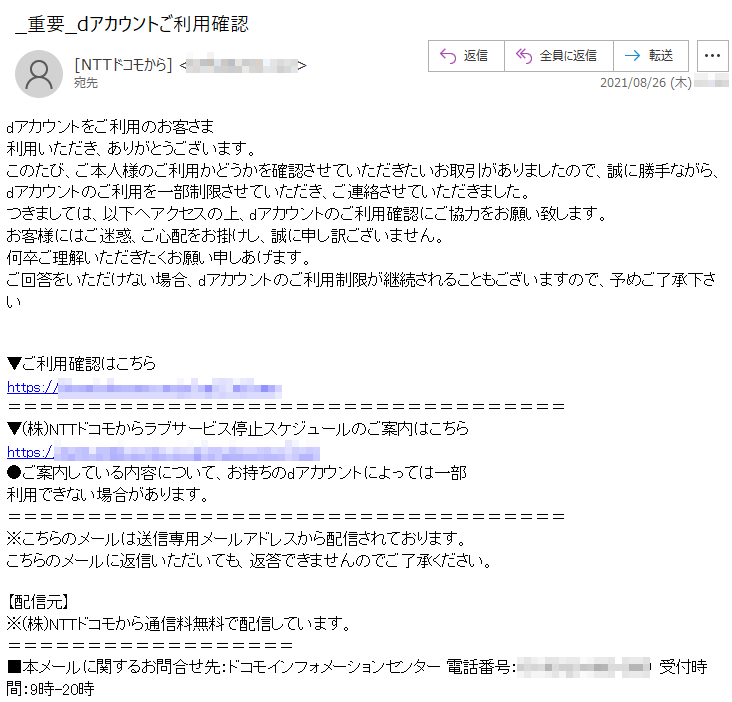The width and height of the screenshot is (732, 702).
Task: Open the https link under ご利用確認はこちら
Action: [144, 387]
